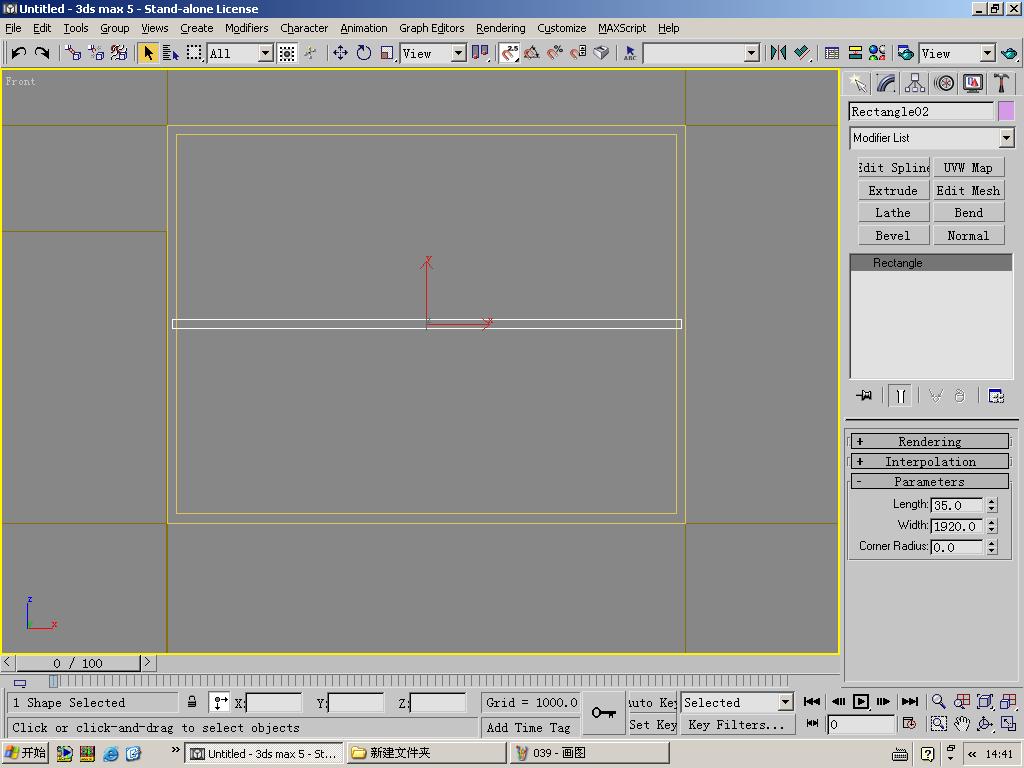The width and height of the screenshot is (1024, 768).
Task: Click the Undo arrow in the toolbar
Action: (18, 53)
